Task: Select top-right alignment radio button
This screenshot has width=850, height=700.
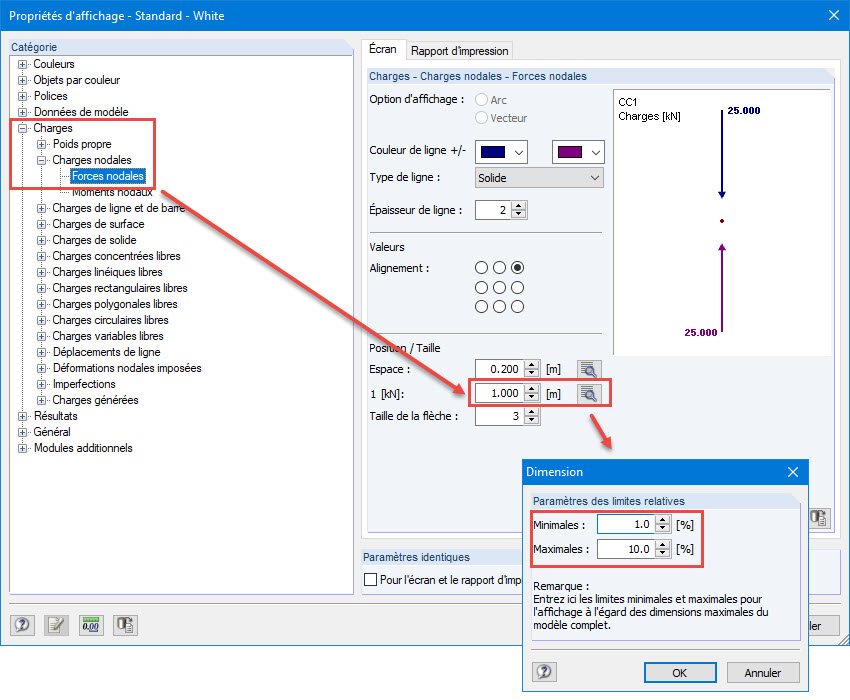Action: 518,268
